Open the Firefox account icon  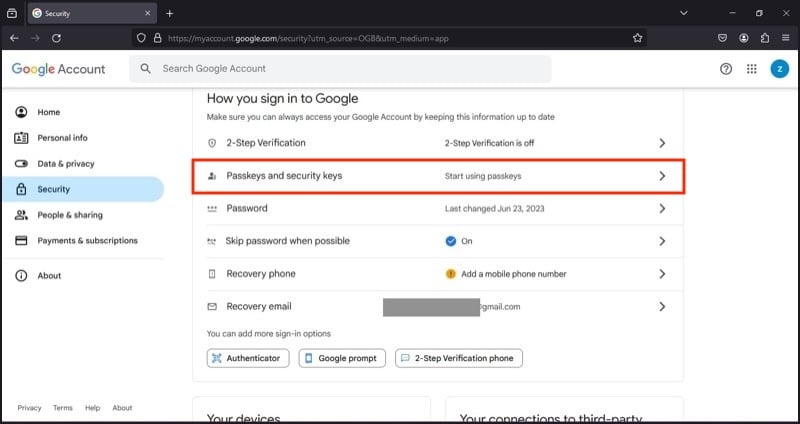pyautogui.click(x=744, y=38)
